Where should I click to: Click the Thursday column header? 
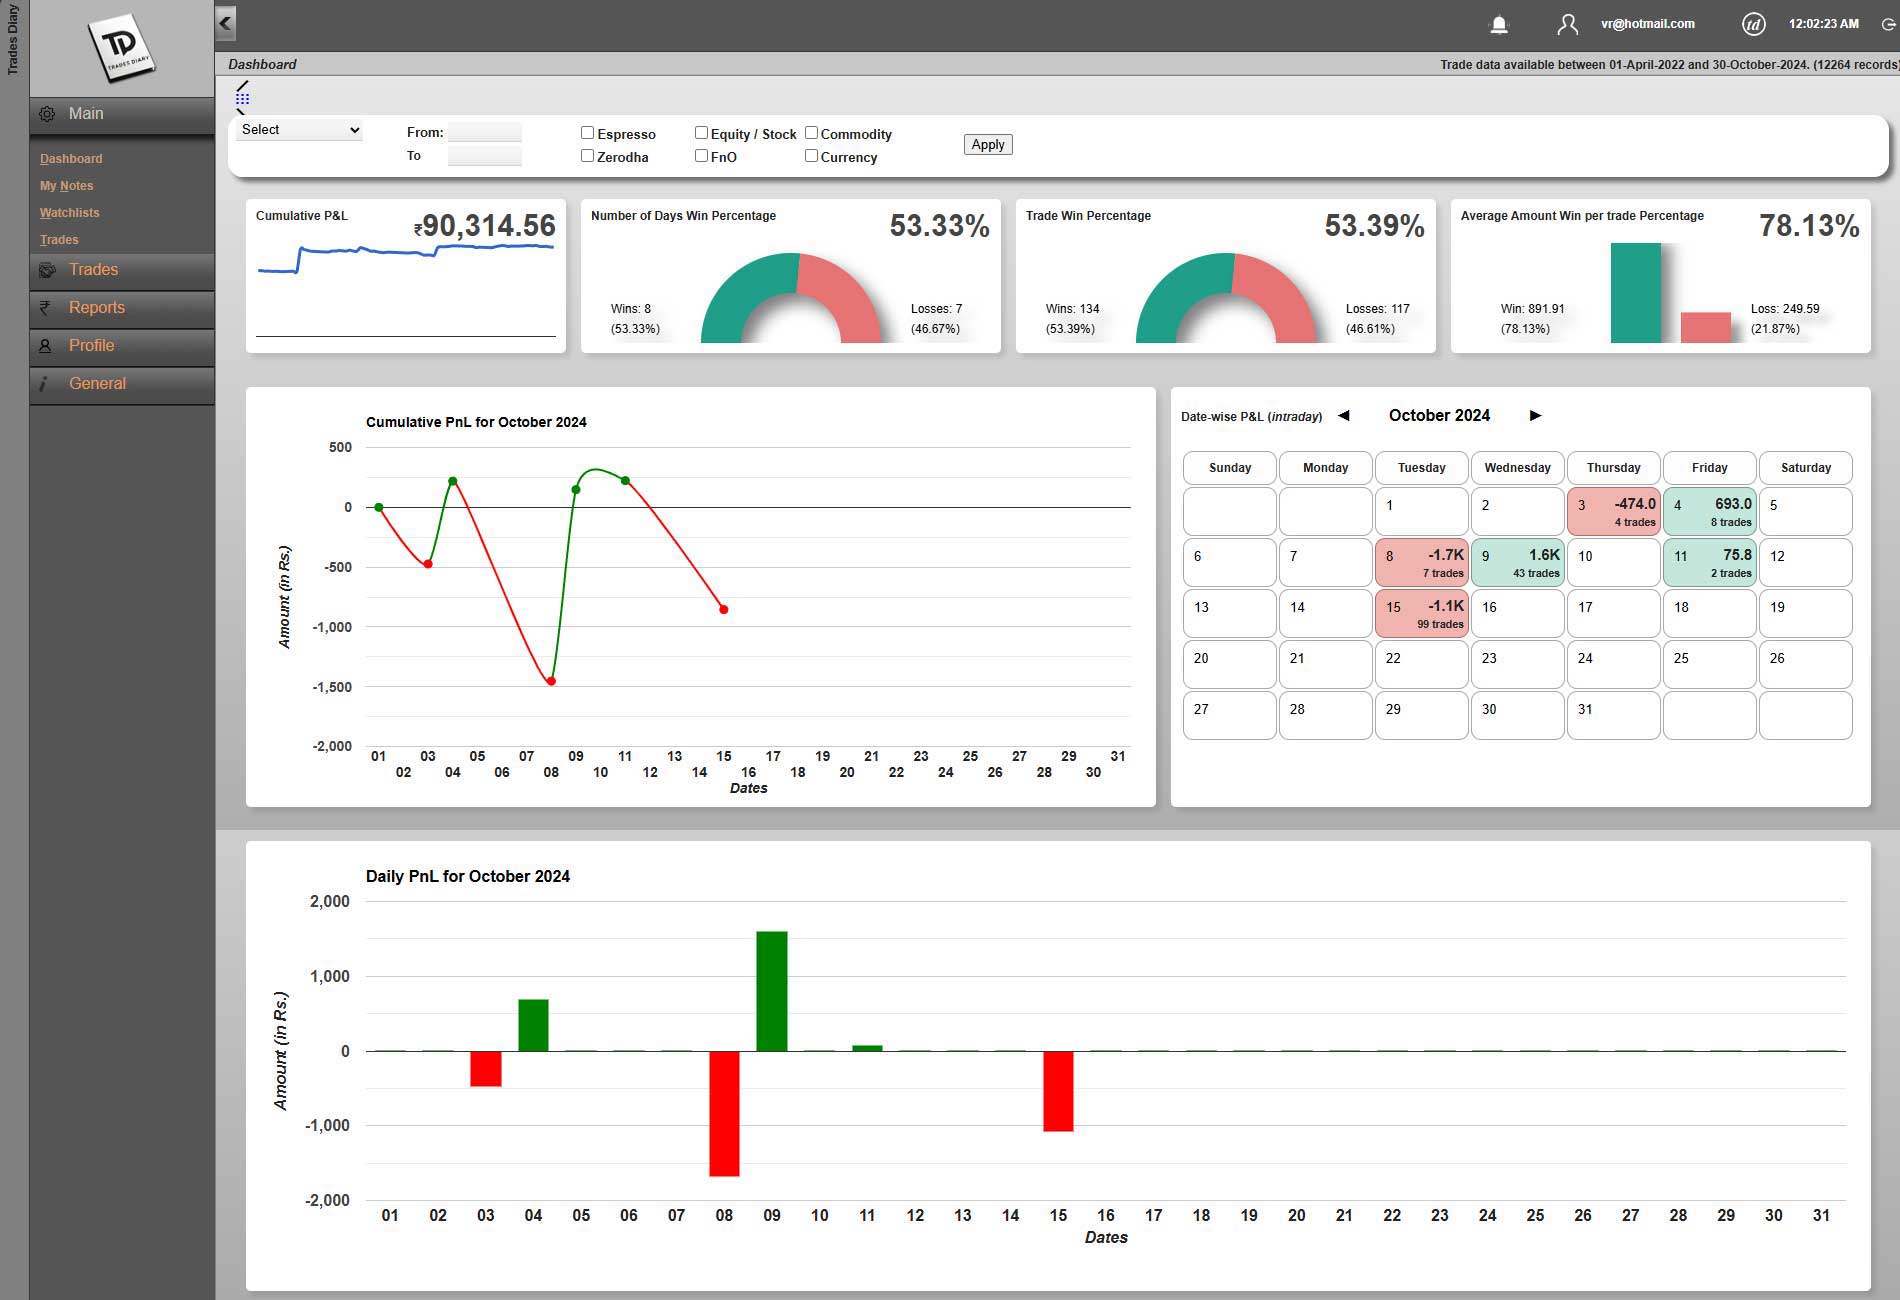[1613, 467]
